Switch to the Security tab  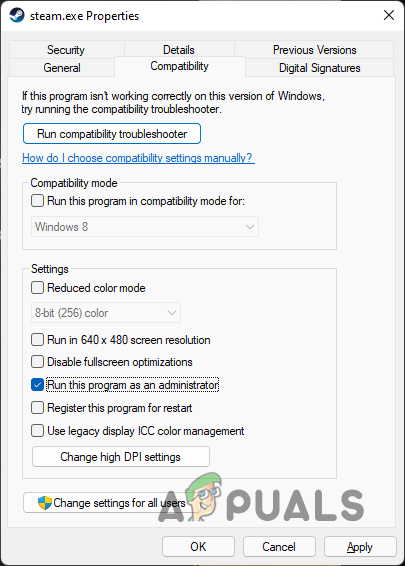pos(66,50)
